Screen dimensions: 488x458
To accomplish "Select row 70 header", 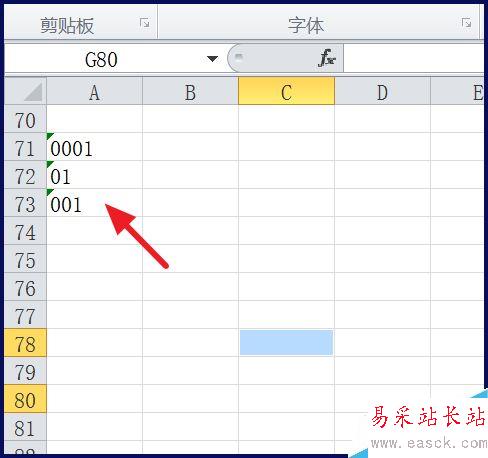I will (25, 119).
